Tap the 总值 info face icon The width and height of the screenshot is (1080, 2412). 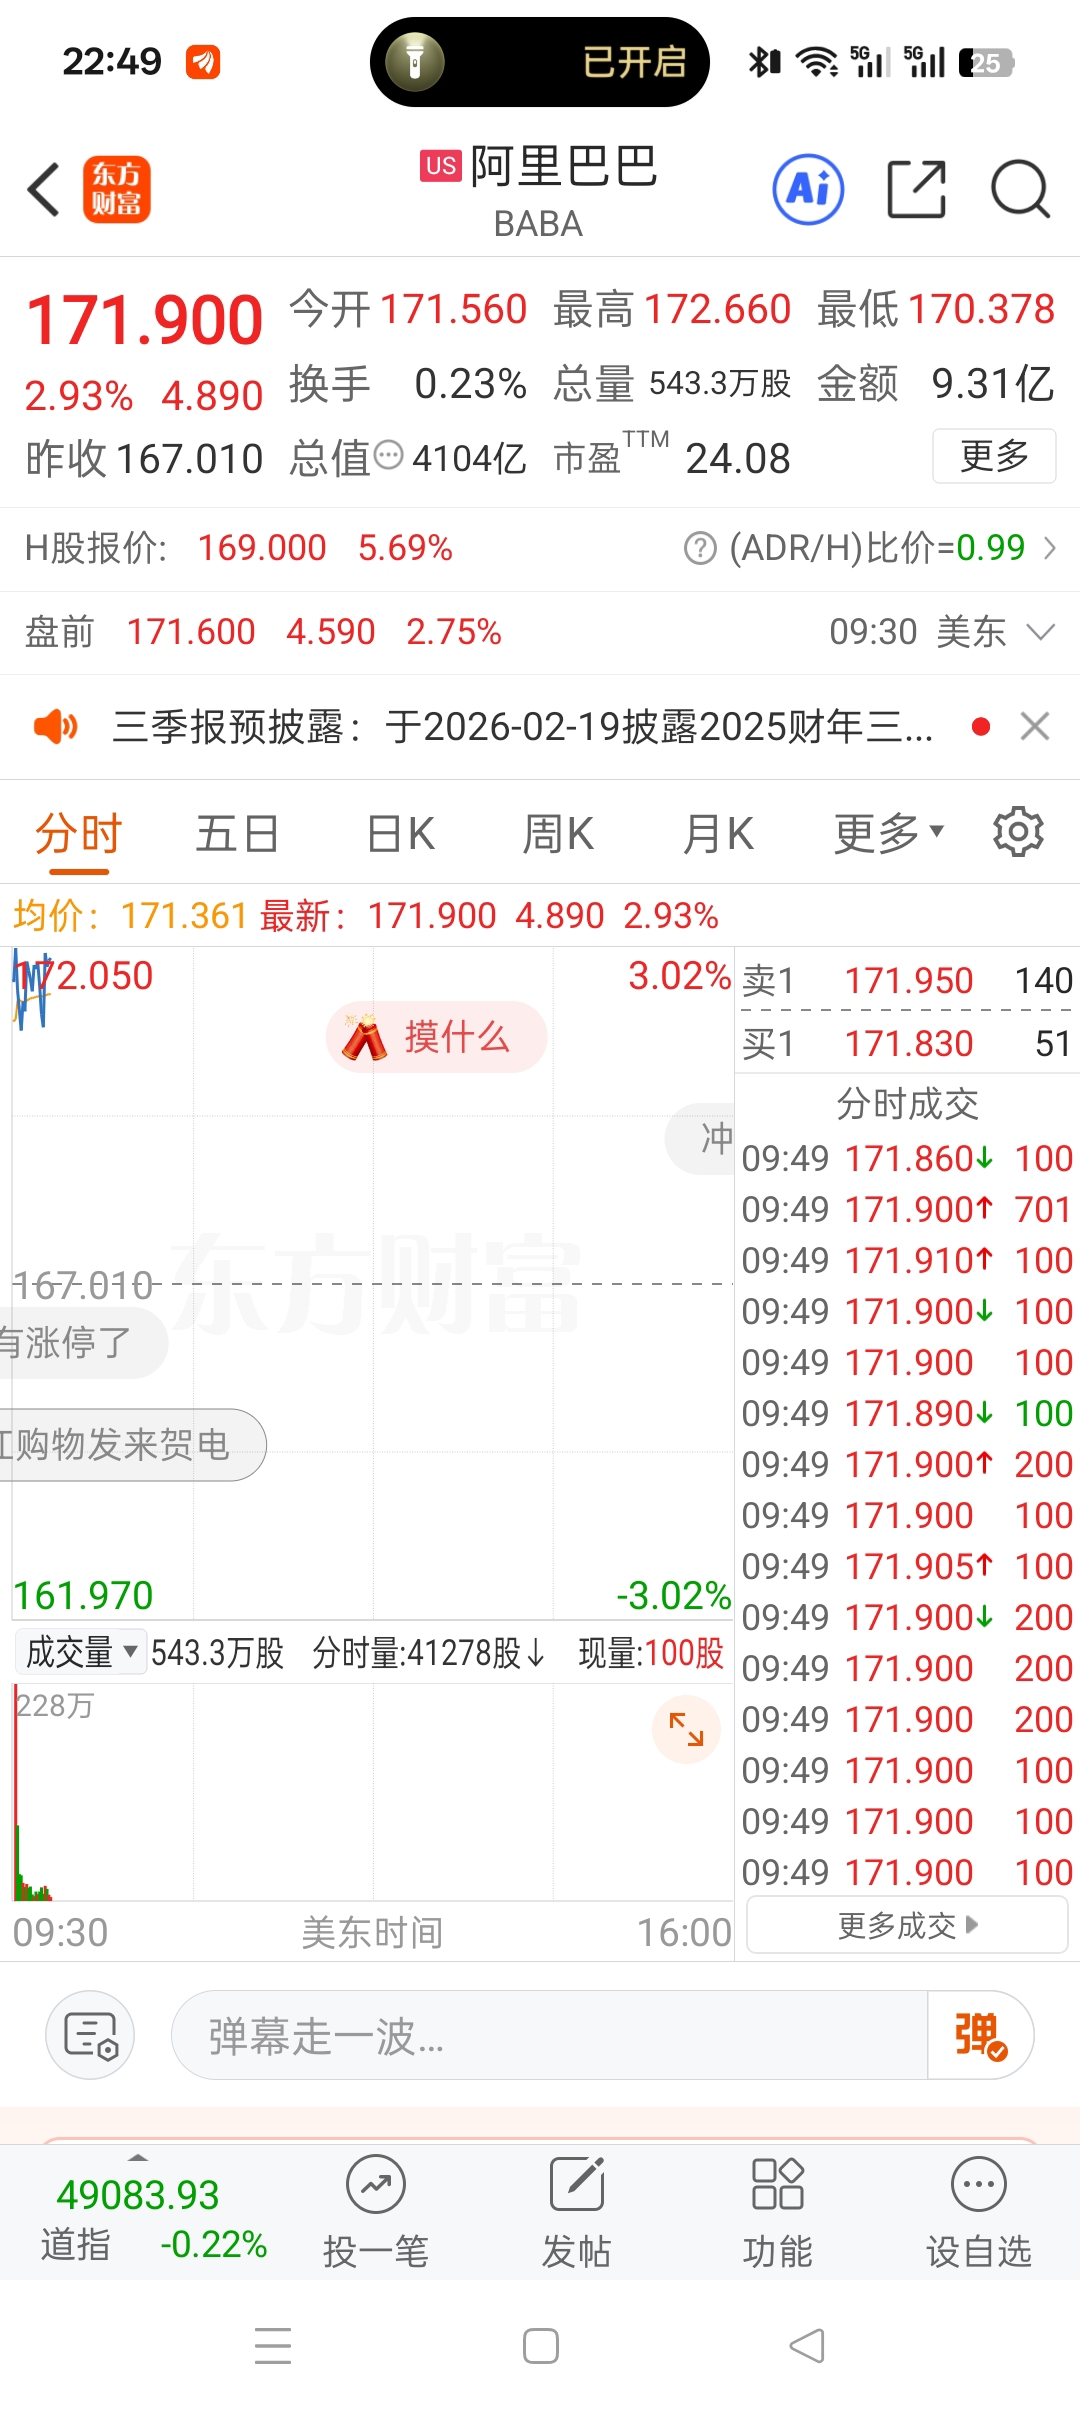388,456
